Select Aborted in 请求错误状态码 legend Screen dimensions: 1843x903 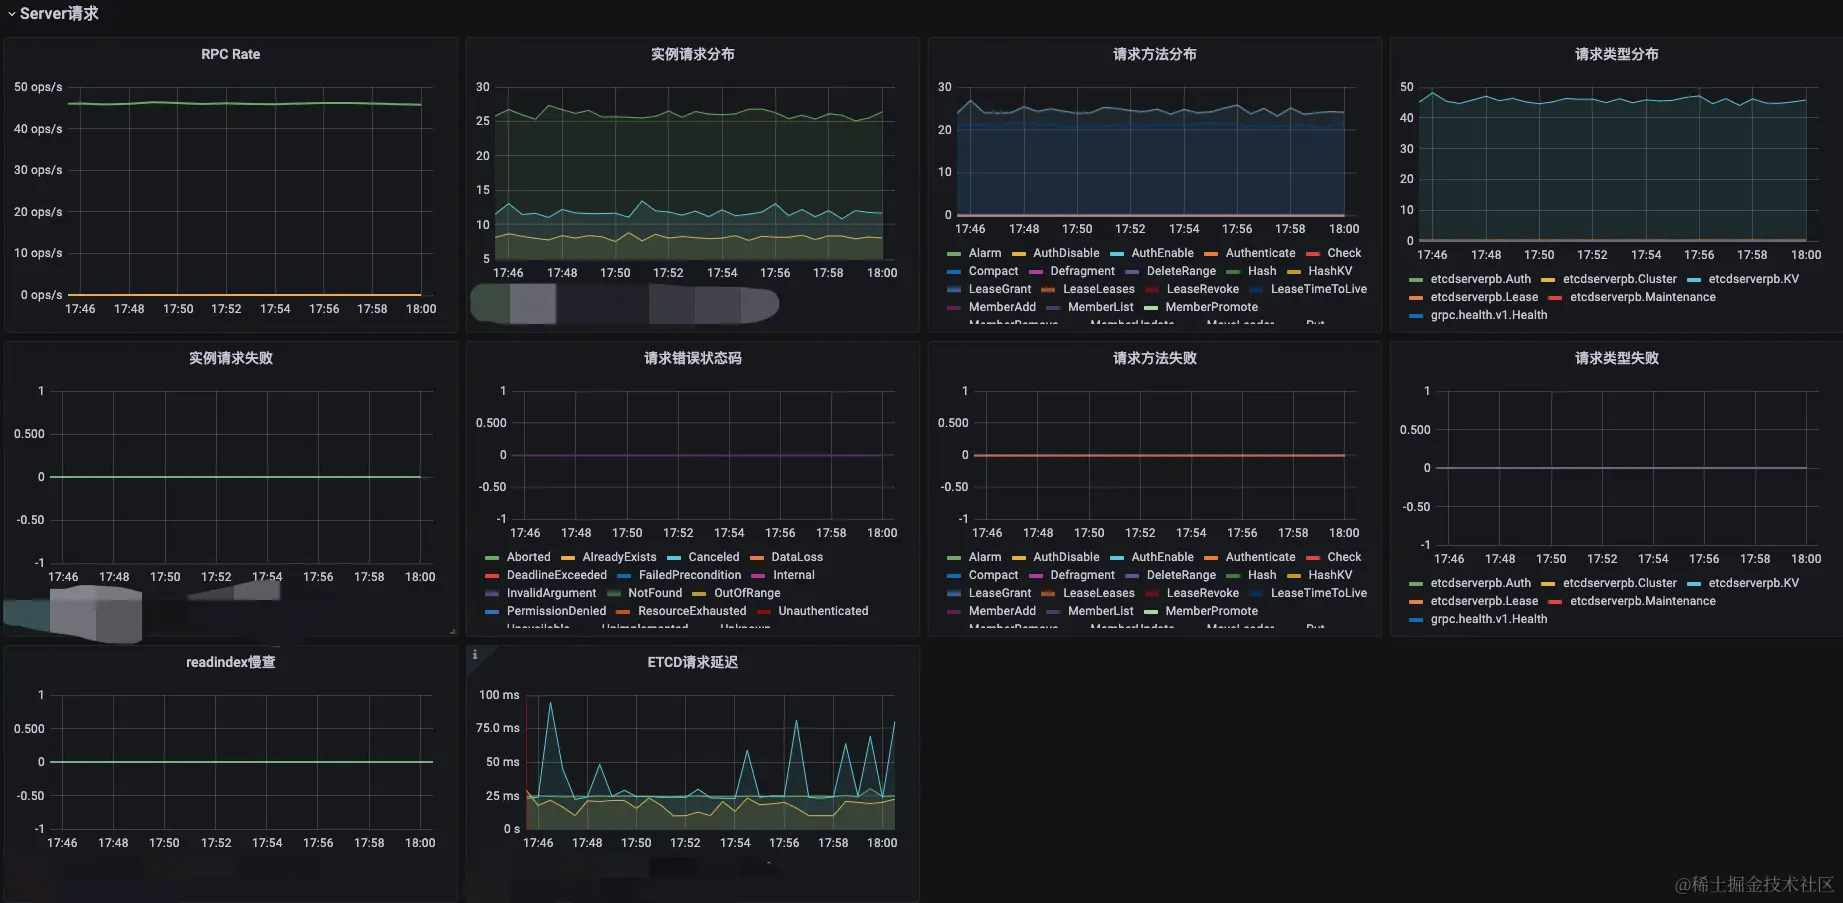(x=528, y=557)
